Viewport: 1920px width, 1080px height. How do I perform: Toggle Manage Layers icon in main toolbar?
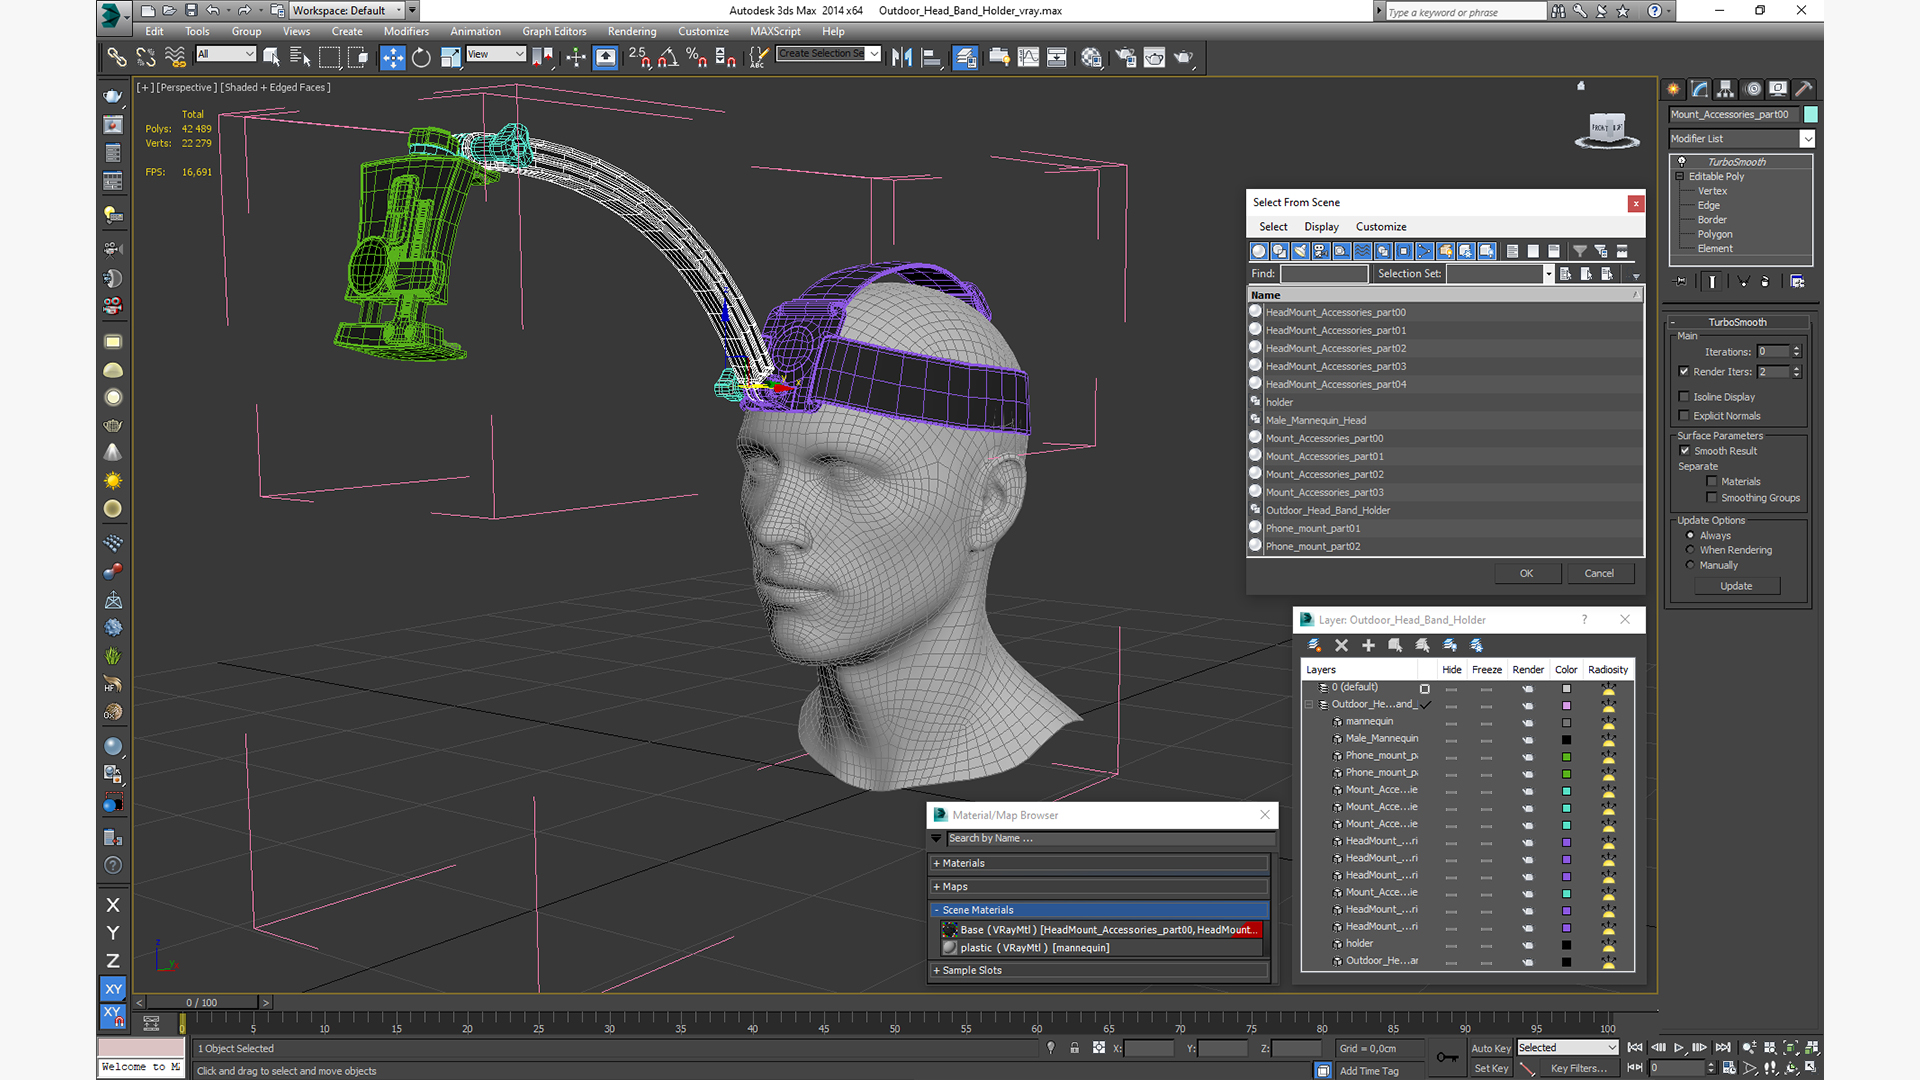pyautogui.click(x=965, y=57)
